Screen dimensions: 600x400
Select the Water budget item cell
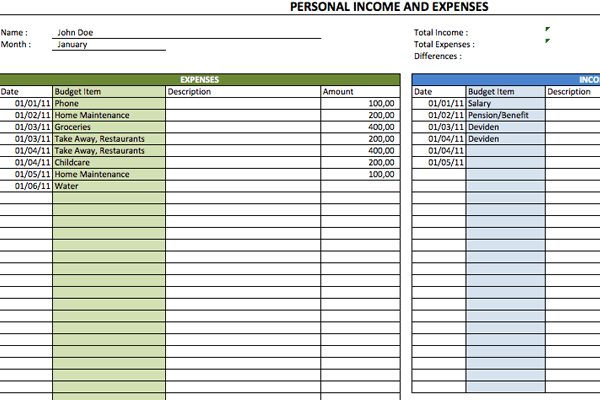[x=108, y=186]
